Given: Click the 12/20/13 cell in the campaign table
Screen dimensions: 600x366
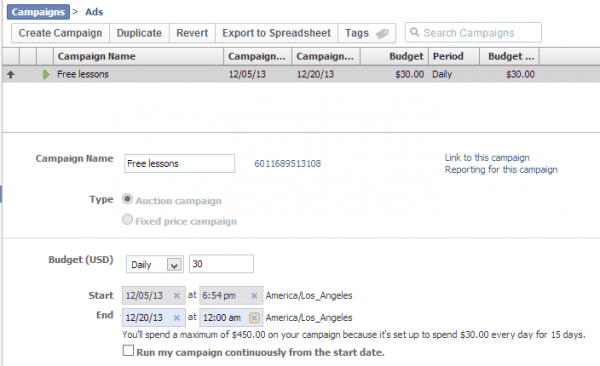Looking at the screenshot, I should tap(315, 74).
